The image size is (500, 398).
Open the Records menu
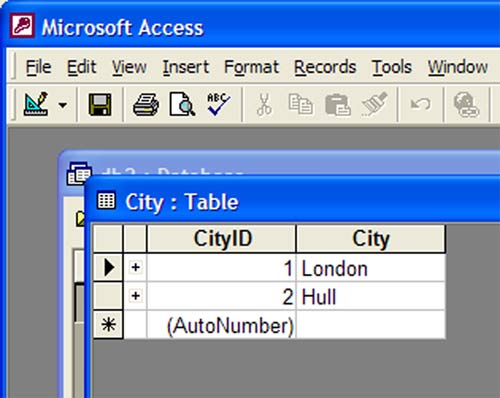pyautogui.click(x=325, y=67)
